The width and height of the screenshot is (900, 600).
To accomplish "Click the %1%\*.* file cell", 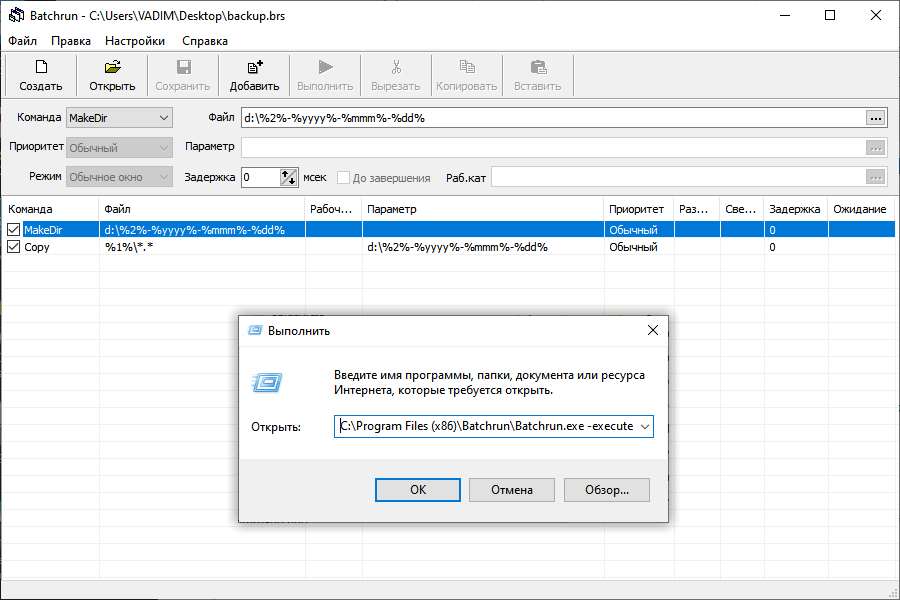I will tap(129, 247).
